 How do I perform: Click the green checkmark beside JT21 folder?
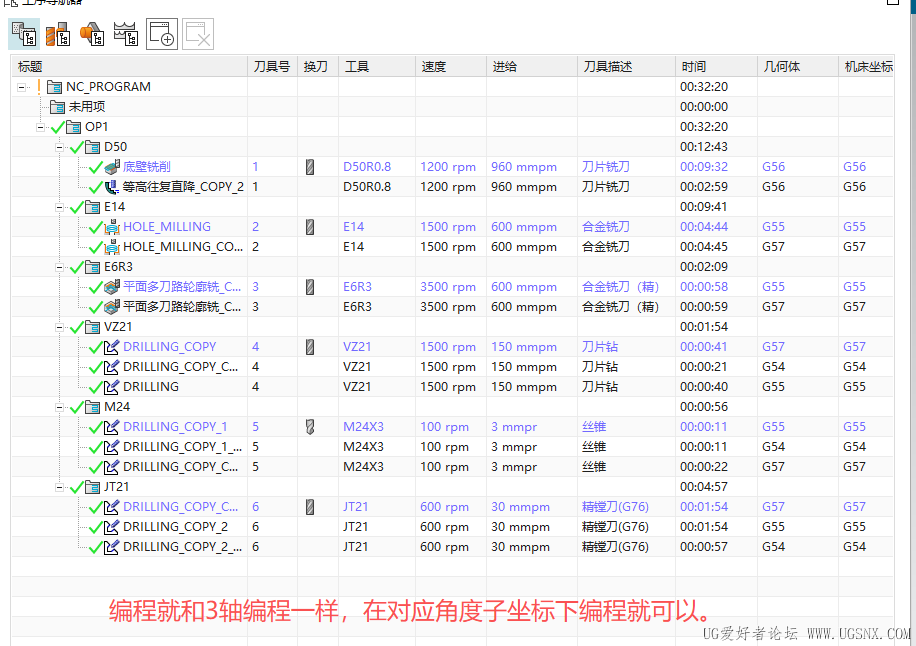point(76,487)
